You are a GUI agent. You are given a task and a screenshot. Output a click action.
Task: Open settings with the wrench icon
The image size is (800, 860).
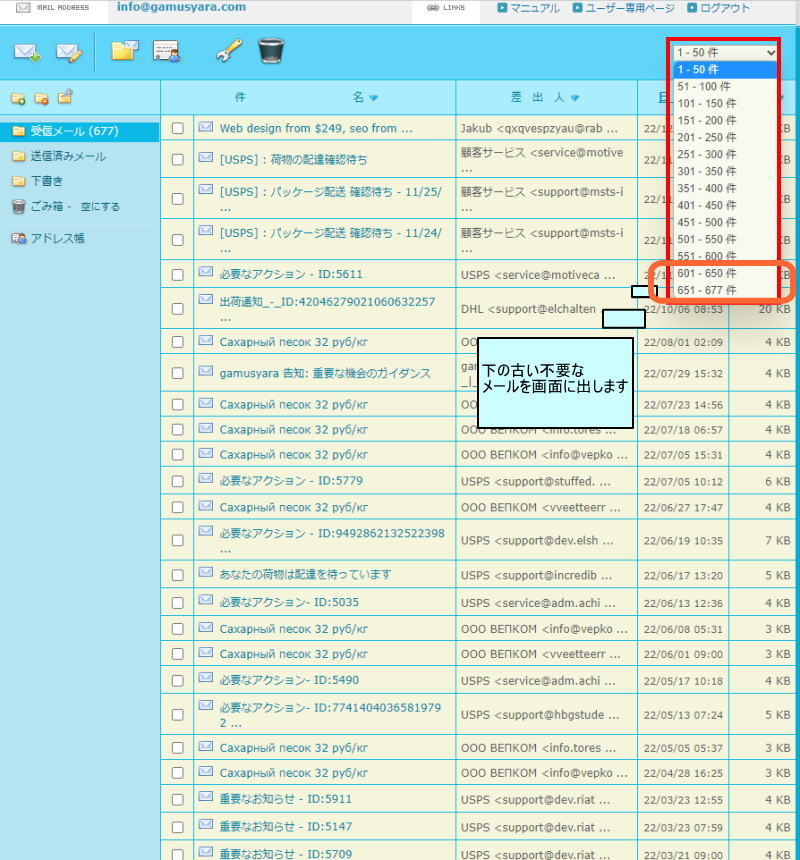(229, 52)
